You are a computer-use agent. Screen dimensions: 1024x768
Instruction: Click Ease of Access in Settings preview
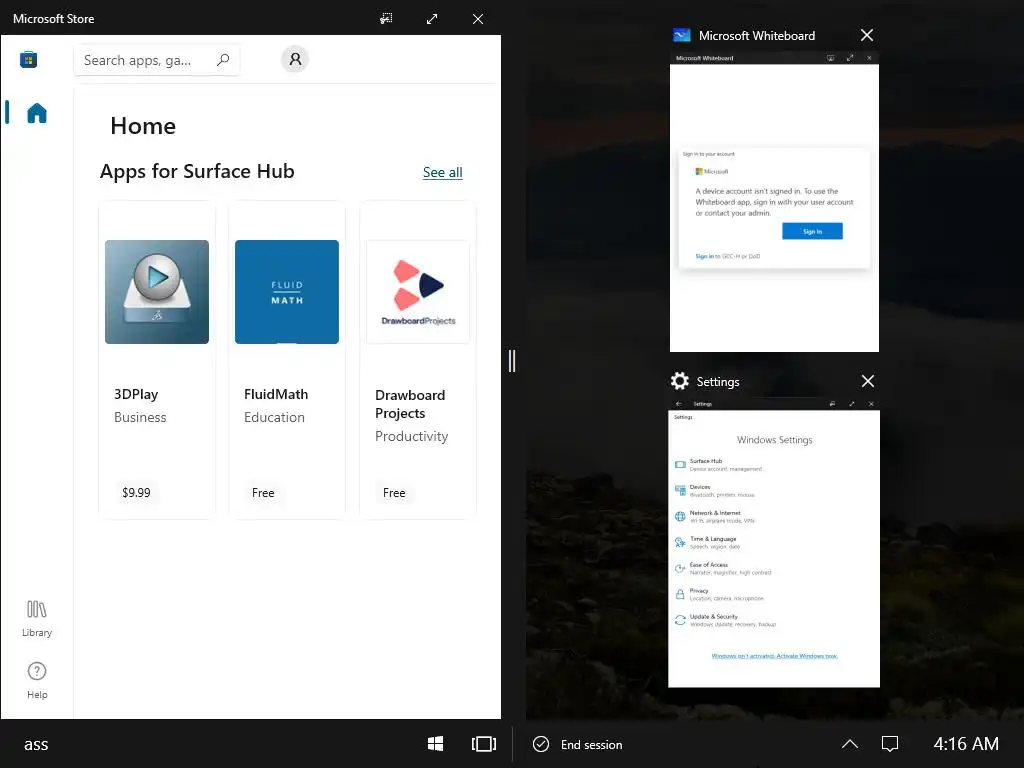pos(722,568)
